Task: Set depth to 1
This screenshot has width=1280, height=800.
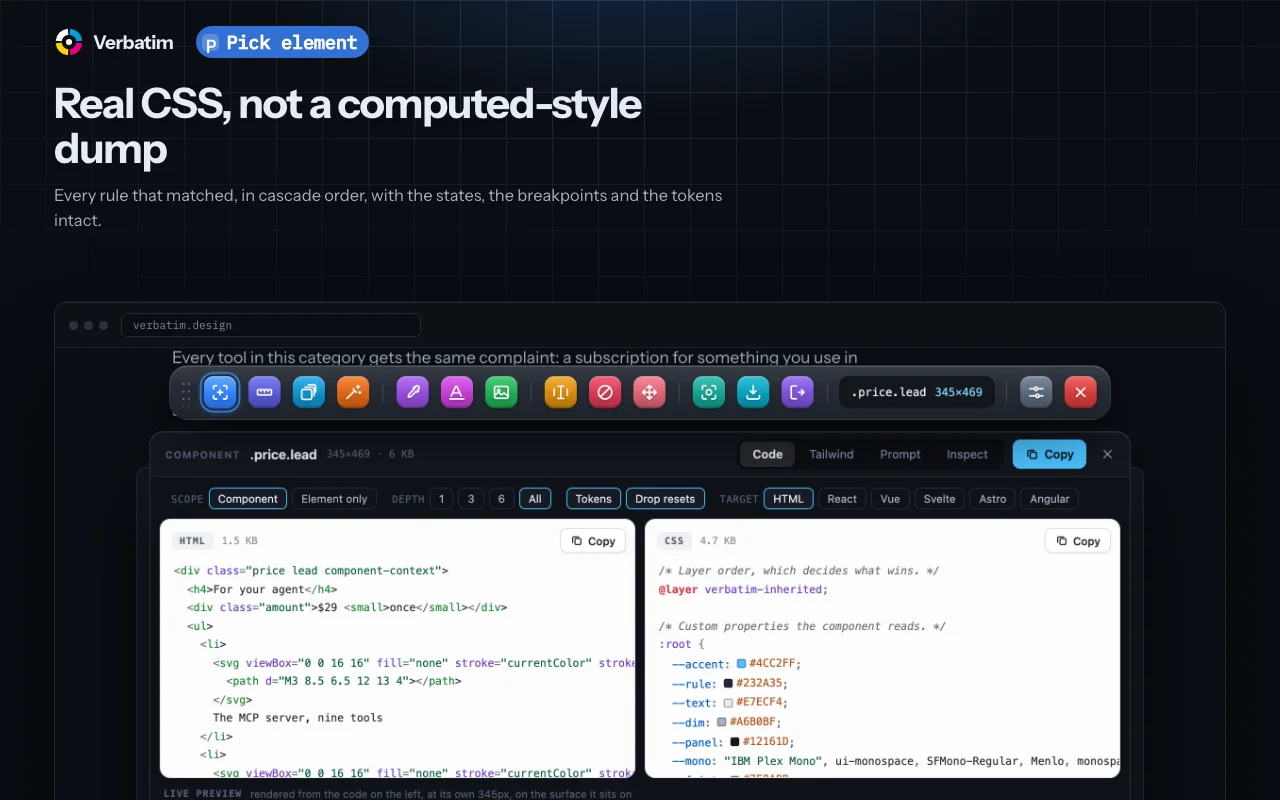Action: click(x=441, y=499)
